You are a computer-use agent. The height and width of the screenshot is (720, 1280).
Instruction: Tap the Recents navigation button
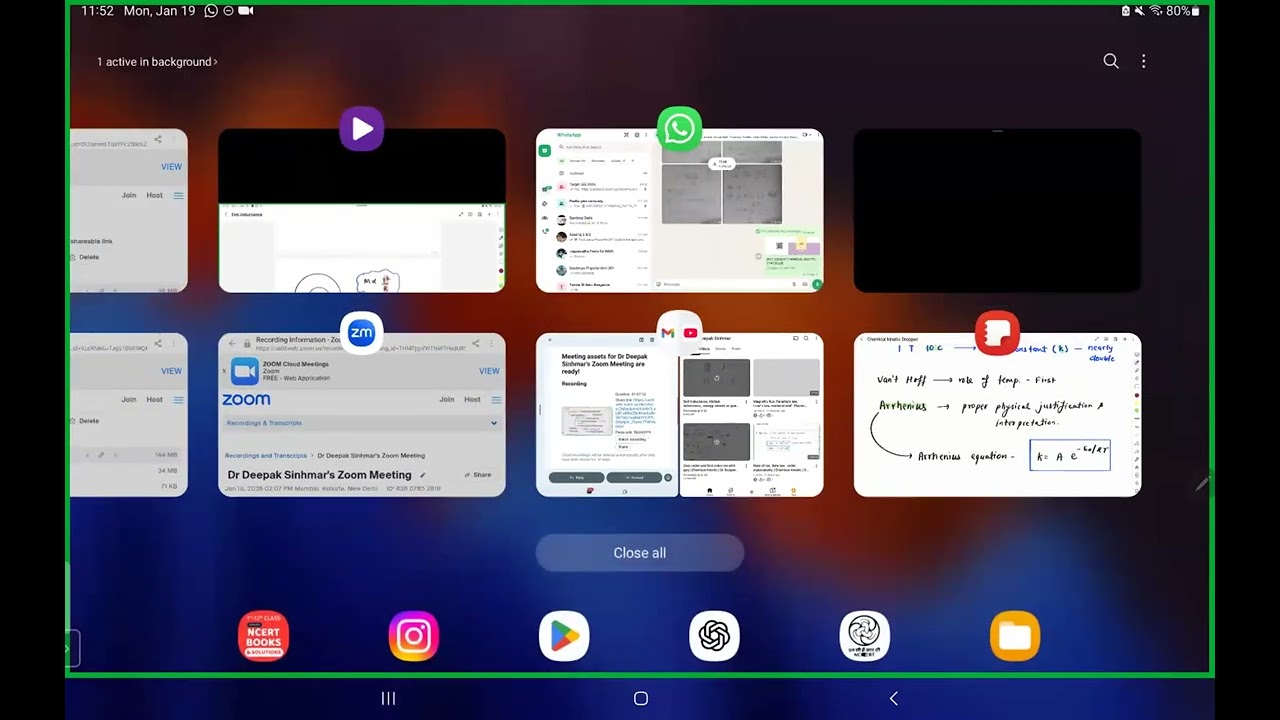[389, 699]
